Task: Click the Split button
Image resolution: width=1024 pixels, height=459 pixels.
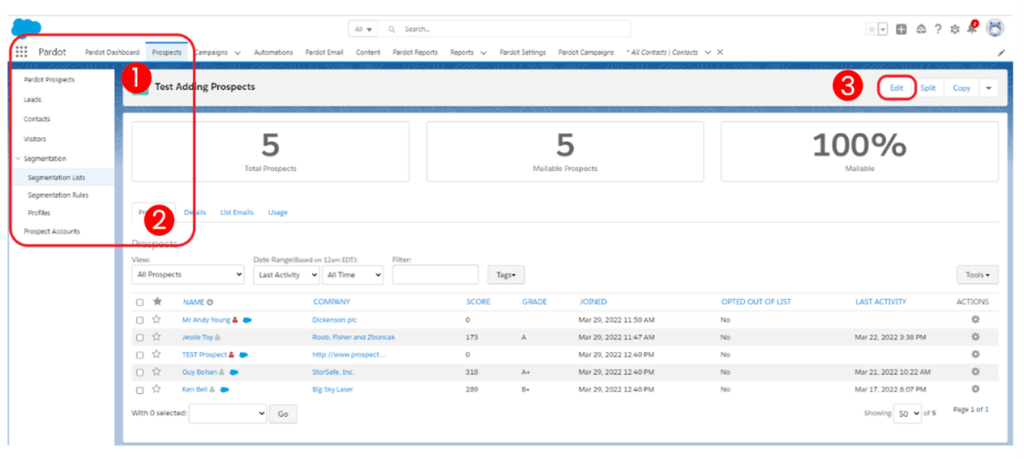Action: tap(928, 88)
